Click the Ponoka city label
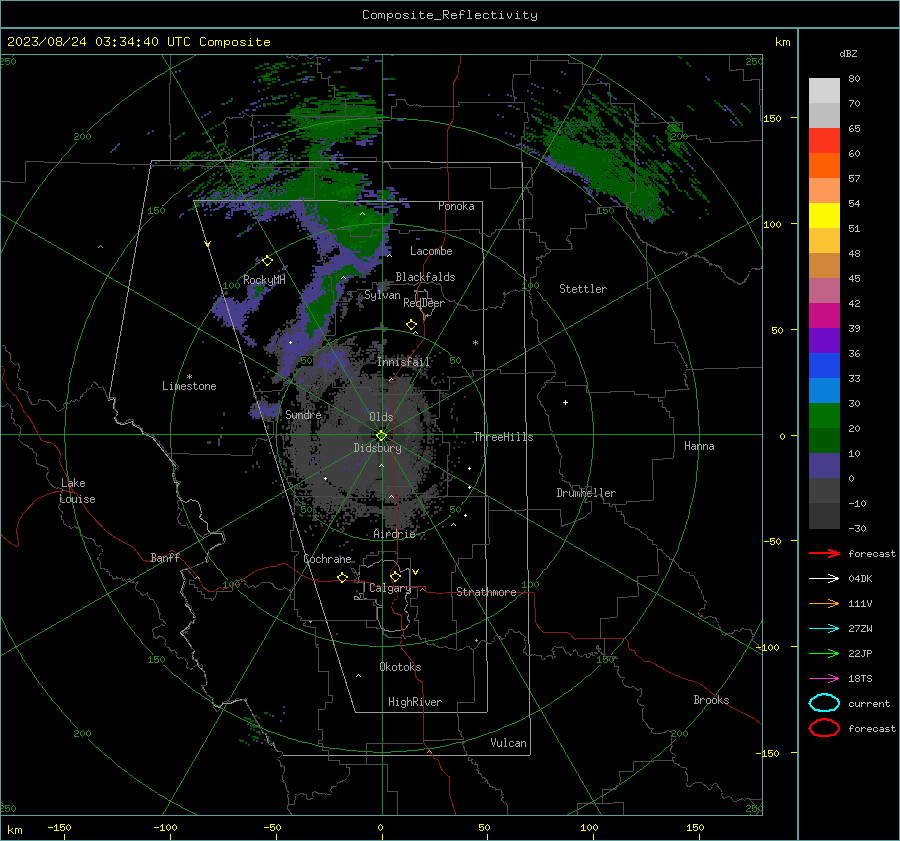Image resolution: width=900 pixels, height=841 pixels. pyautogui.click(x=456, y=206)
